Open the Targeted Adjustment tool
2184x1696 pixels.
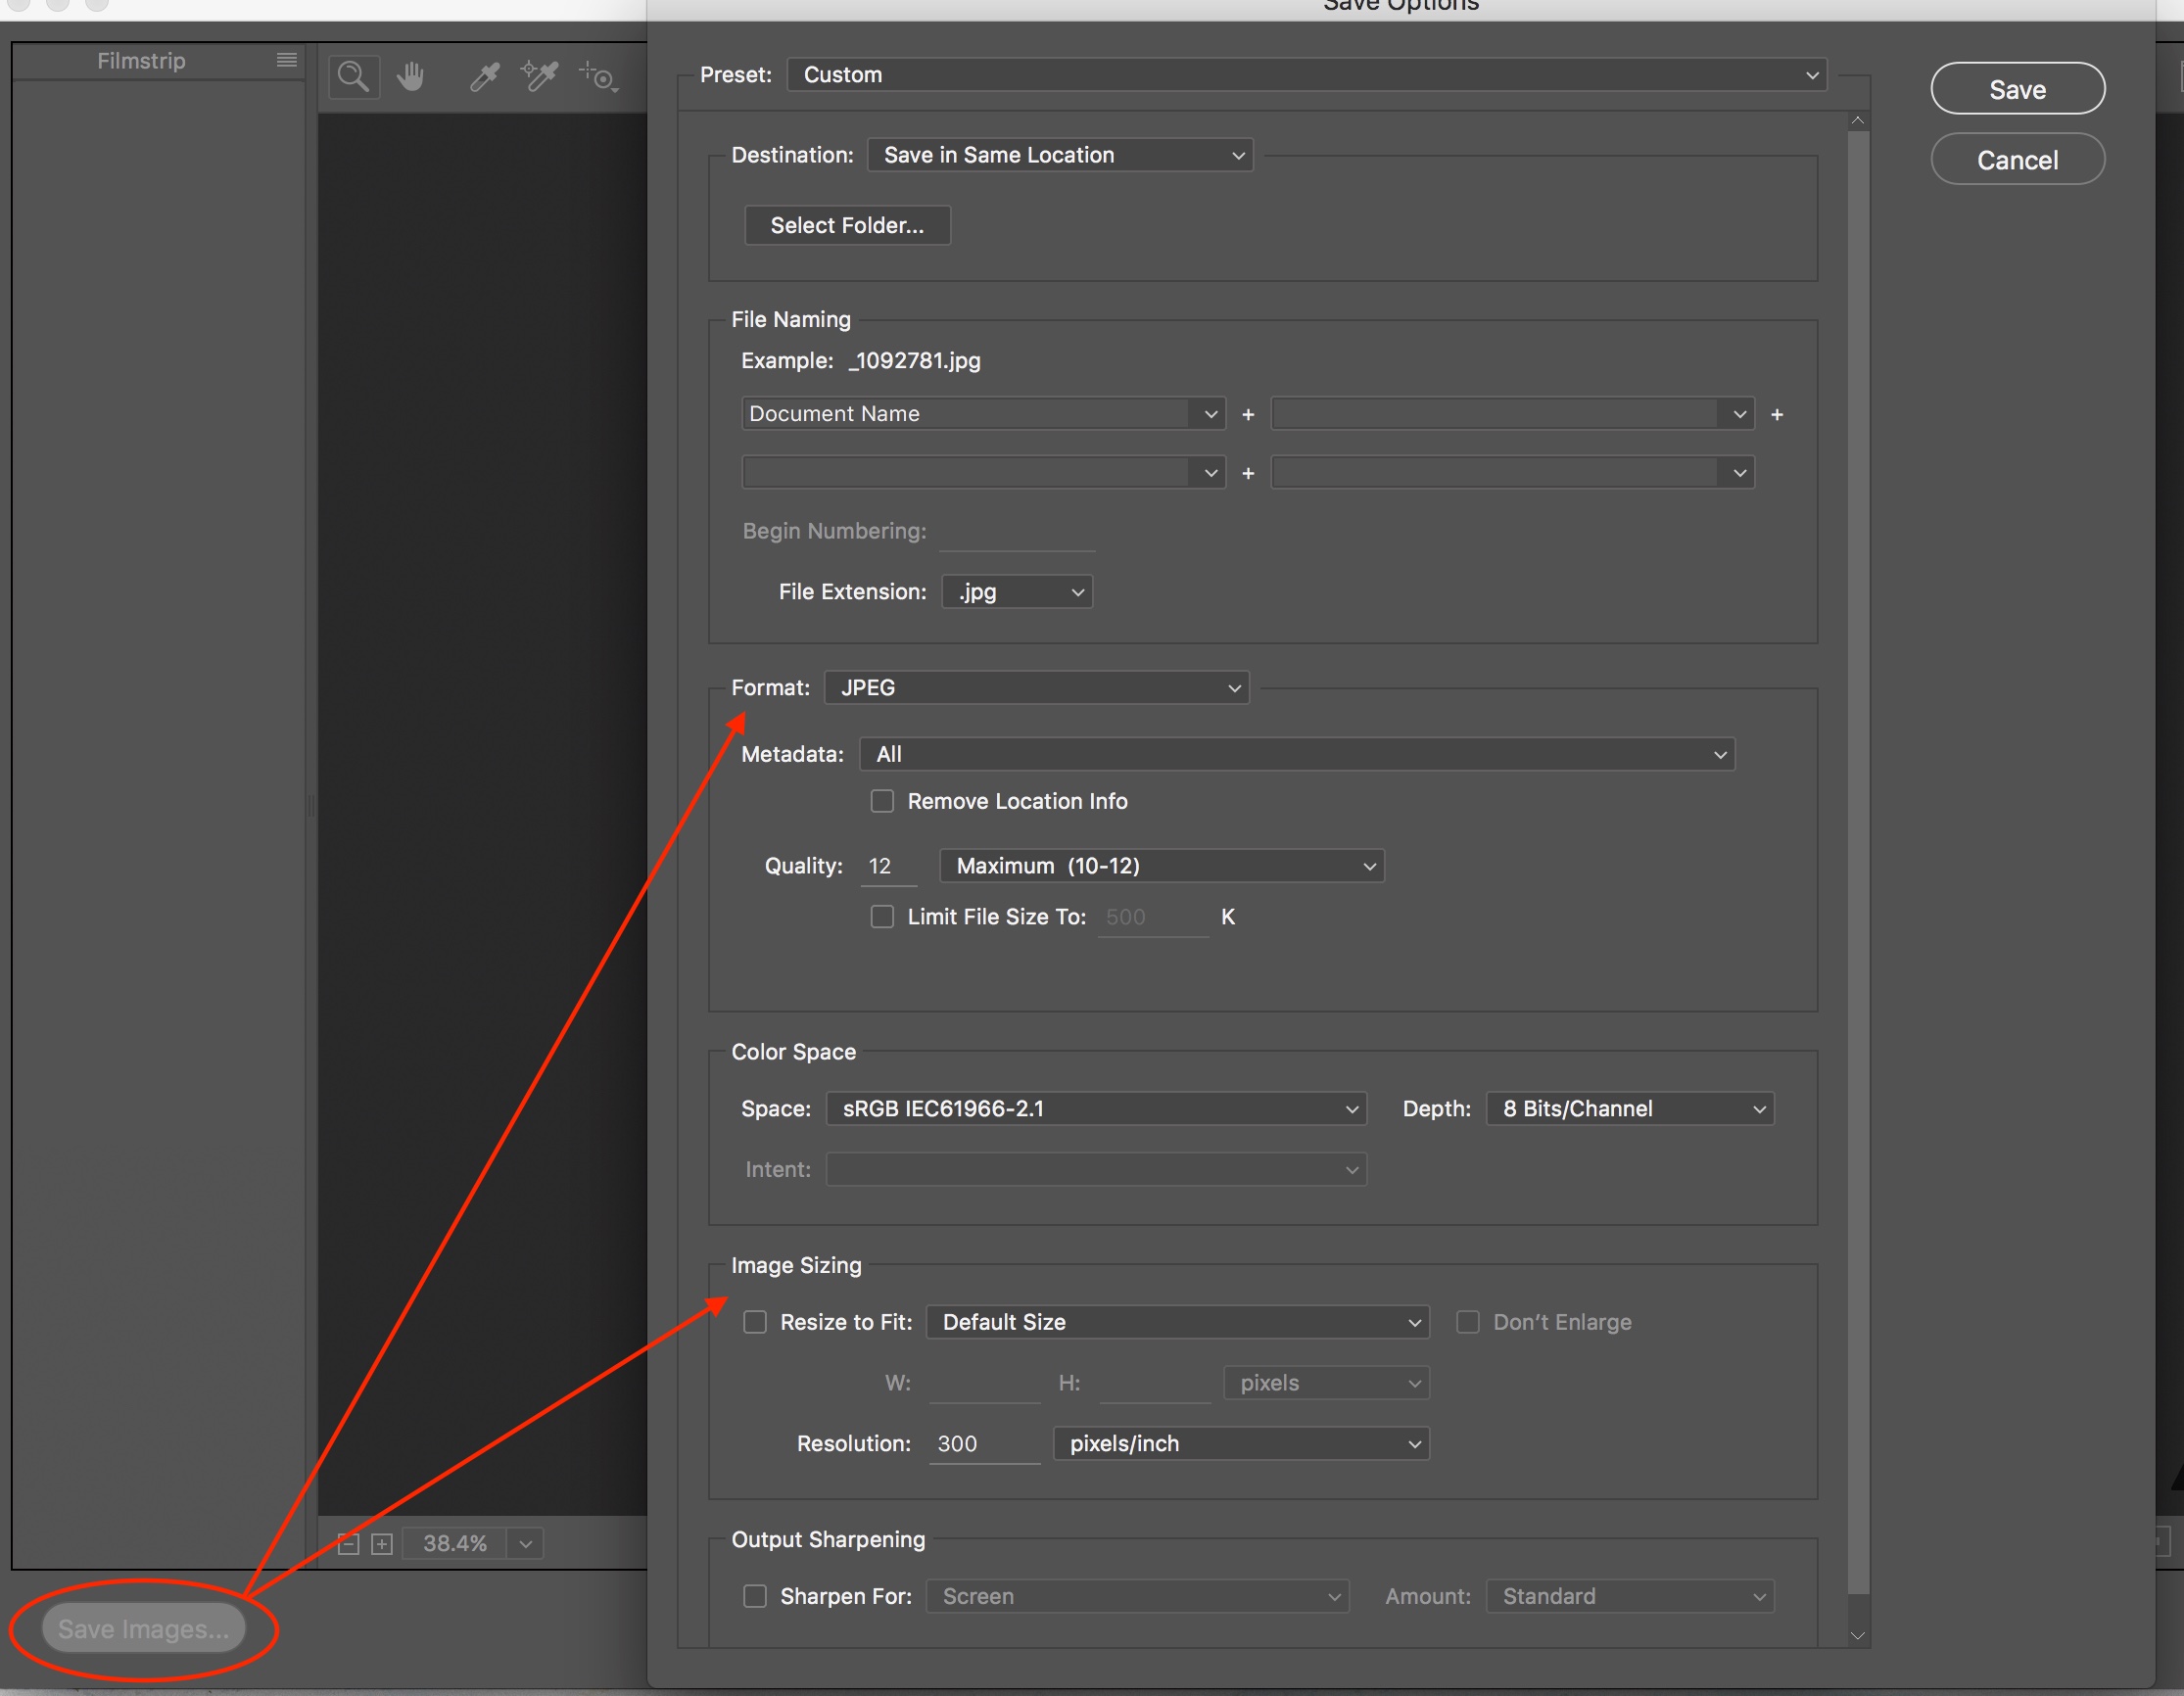click(597, 77)
